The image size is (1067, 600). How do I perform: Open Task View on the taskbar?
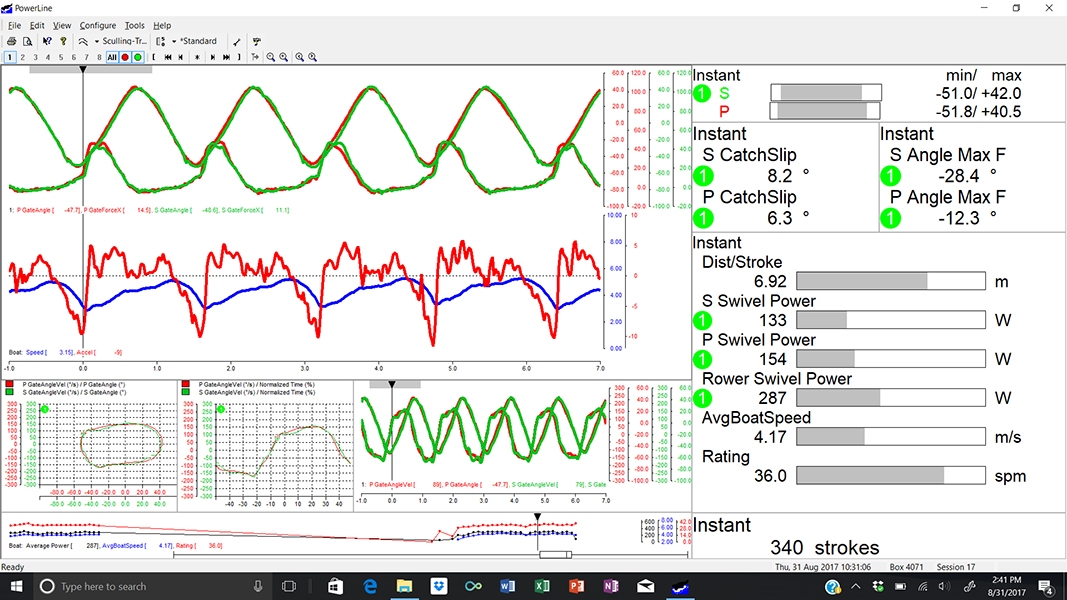289,586
